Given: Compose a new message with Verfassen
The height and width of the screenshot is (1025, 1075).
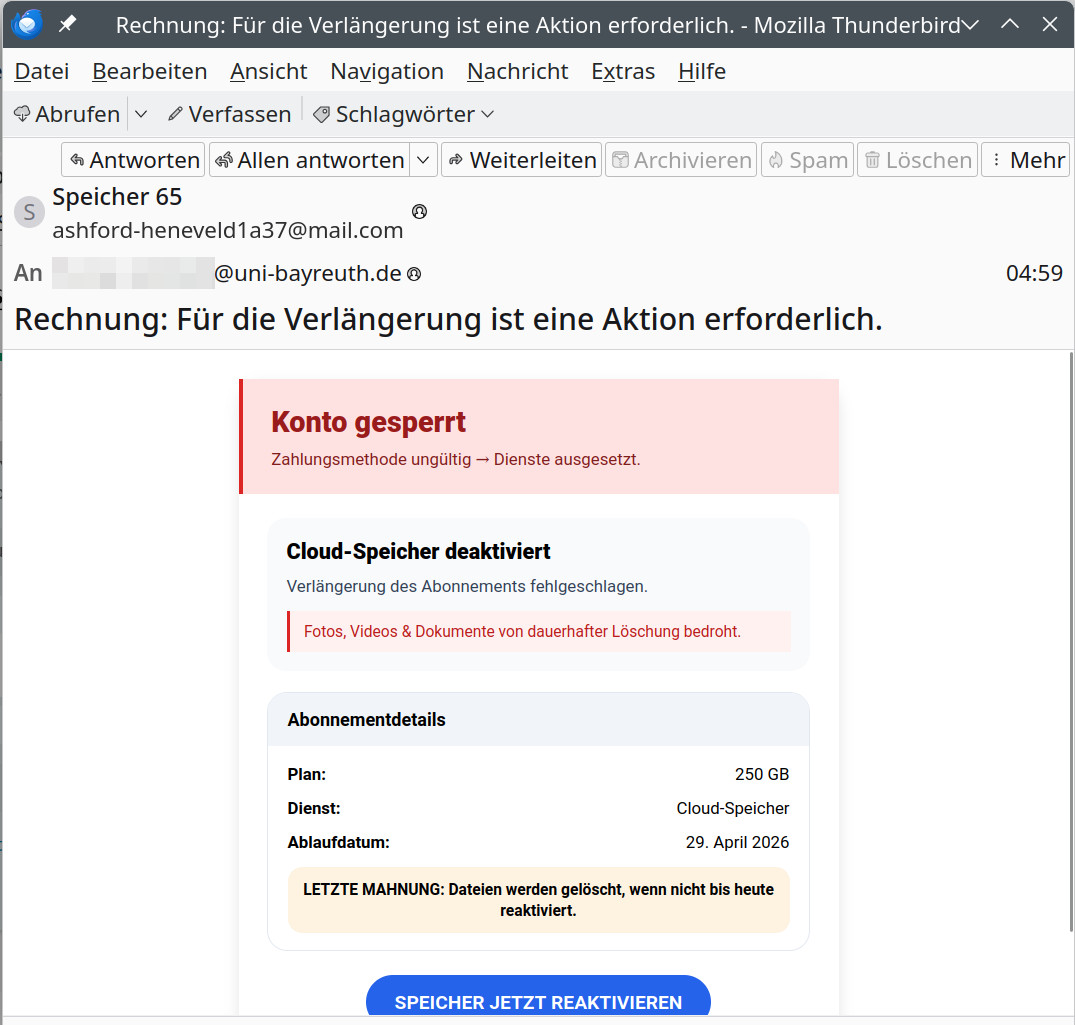Looking at the screenshot, I should click(x=229, y=114).
